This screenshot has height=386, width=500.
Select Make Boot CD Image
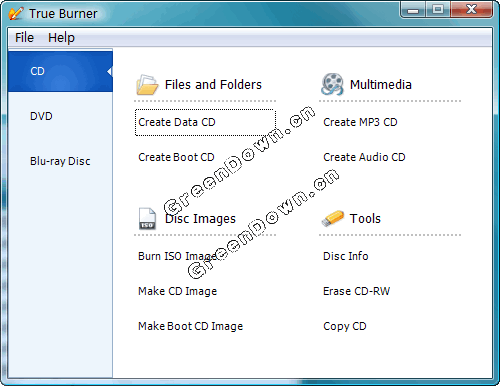[191, 326]
